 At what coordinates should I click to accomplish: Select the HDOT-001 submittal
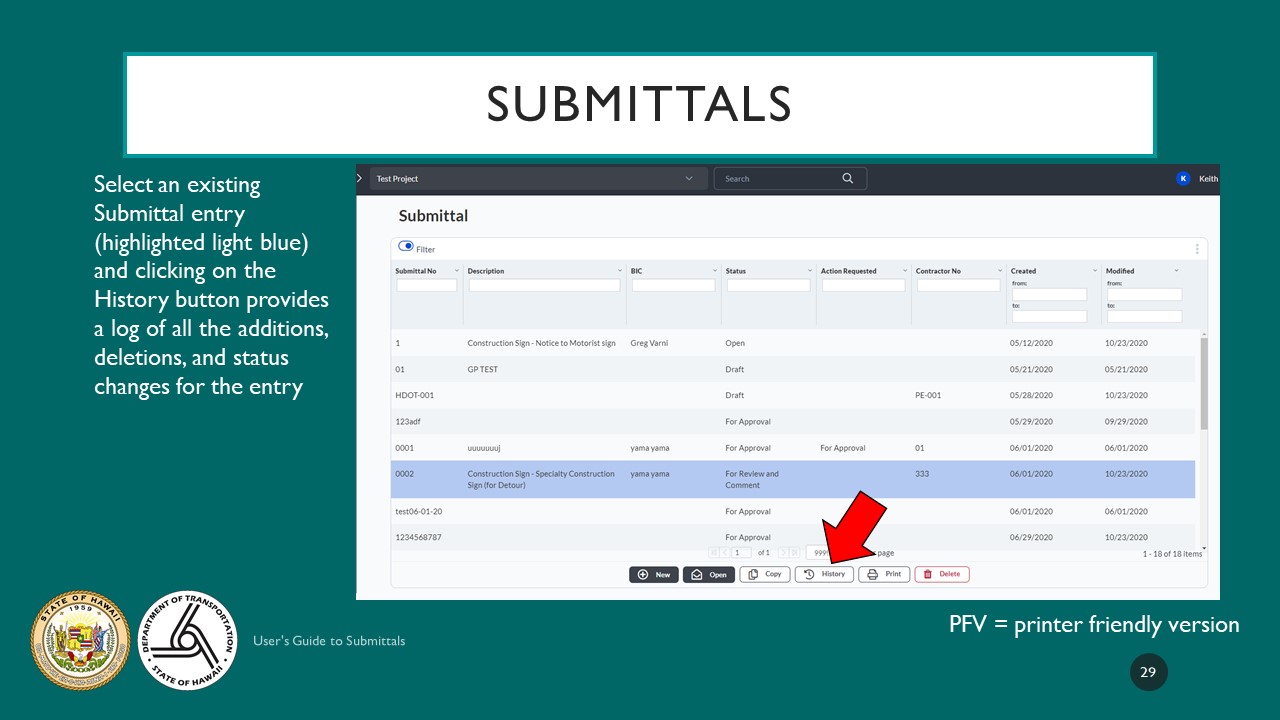coord(793,395)
